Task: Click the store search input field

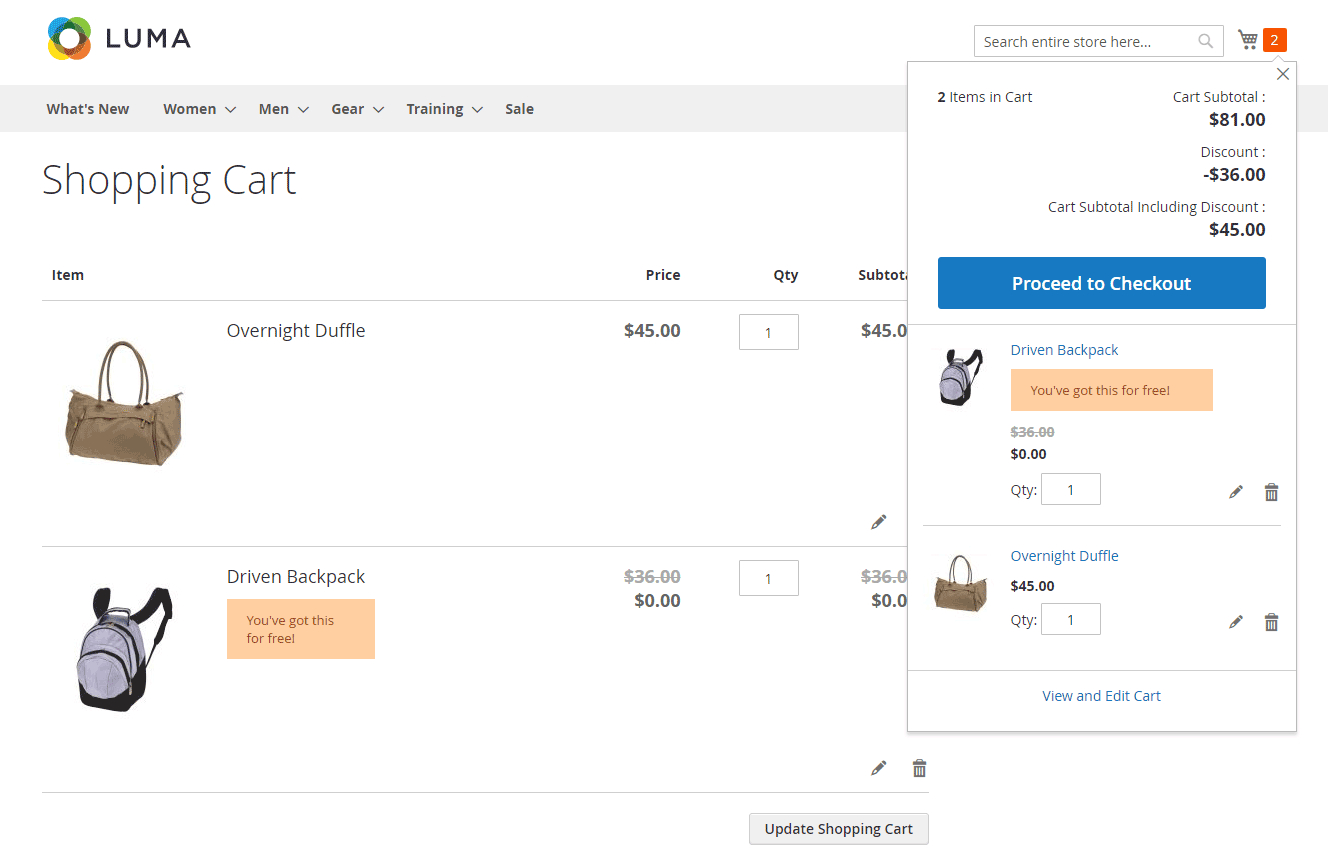Action: [x=1085, y=41]
